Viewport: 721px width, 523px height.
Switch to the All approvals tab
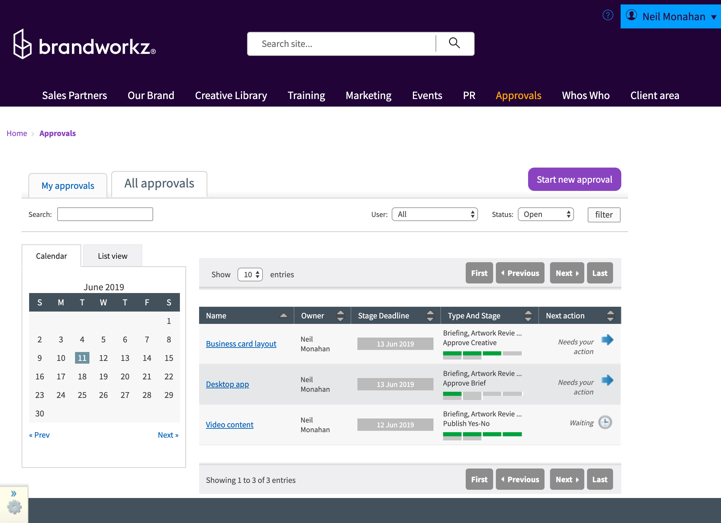(x=159, y=184)
